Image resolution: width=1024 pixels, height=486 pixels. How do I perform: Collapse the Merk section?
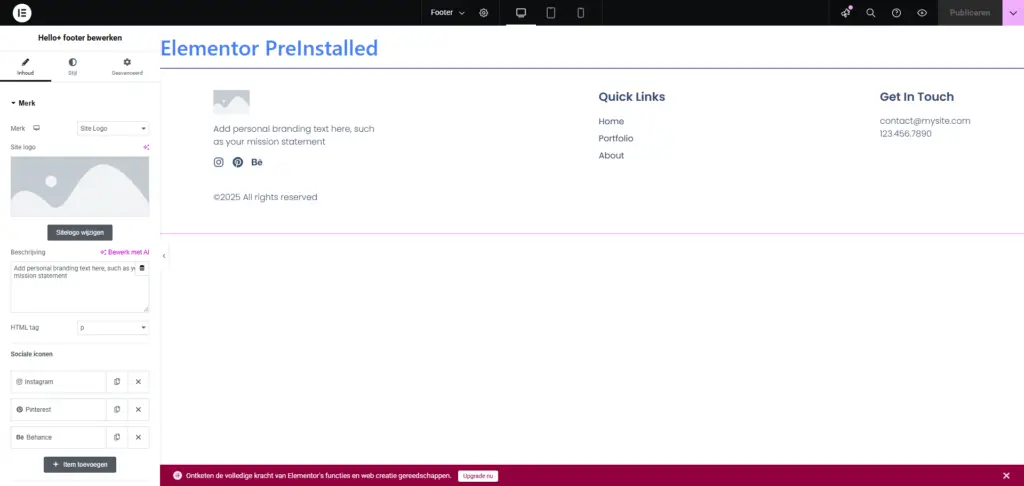pos(23,103)
